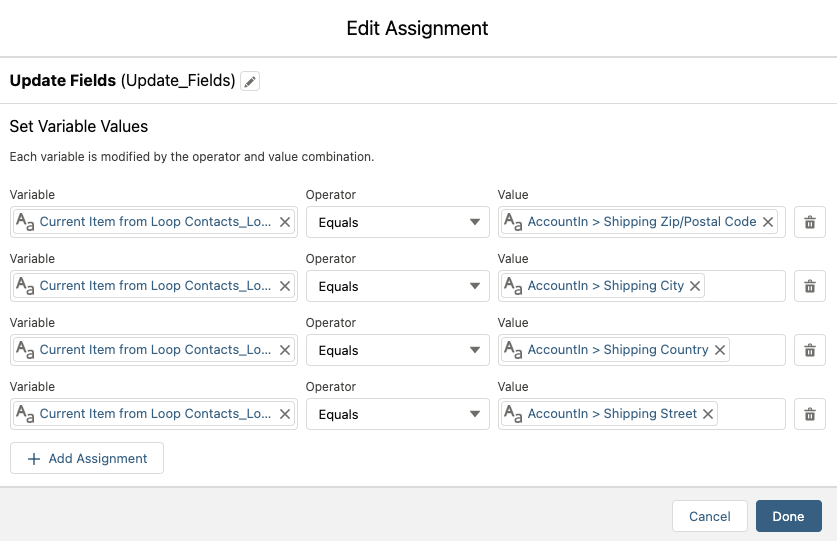Delete the Shipping Country assignment row

point(810,350)
